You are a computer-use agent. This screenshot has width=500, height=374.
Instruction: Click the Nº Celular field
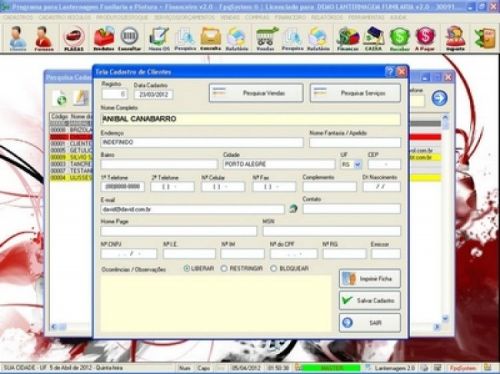click(x=223, y=187)
